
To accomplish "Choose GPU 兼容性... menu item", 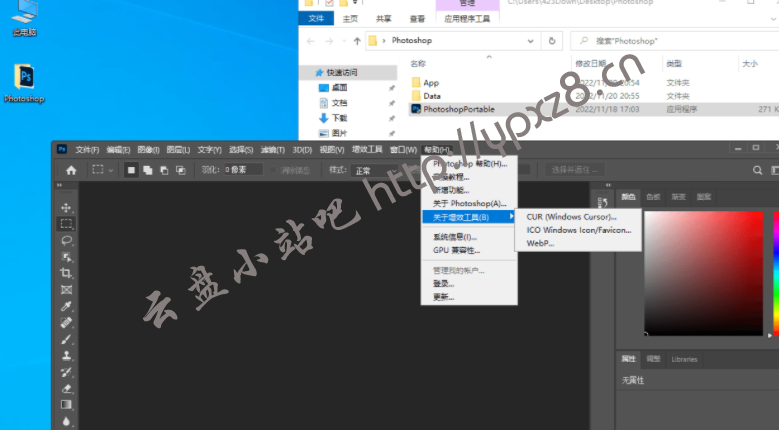I will pos(469,250).
